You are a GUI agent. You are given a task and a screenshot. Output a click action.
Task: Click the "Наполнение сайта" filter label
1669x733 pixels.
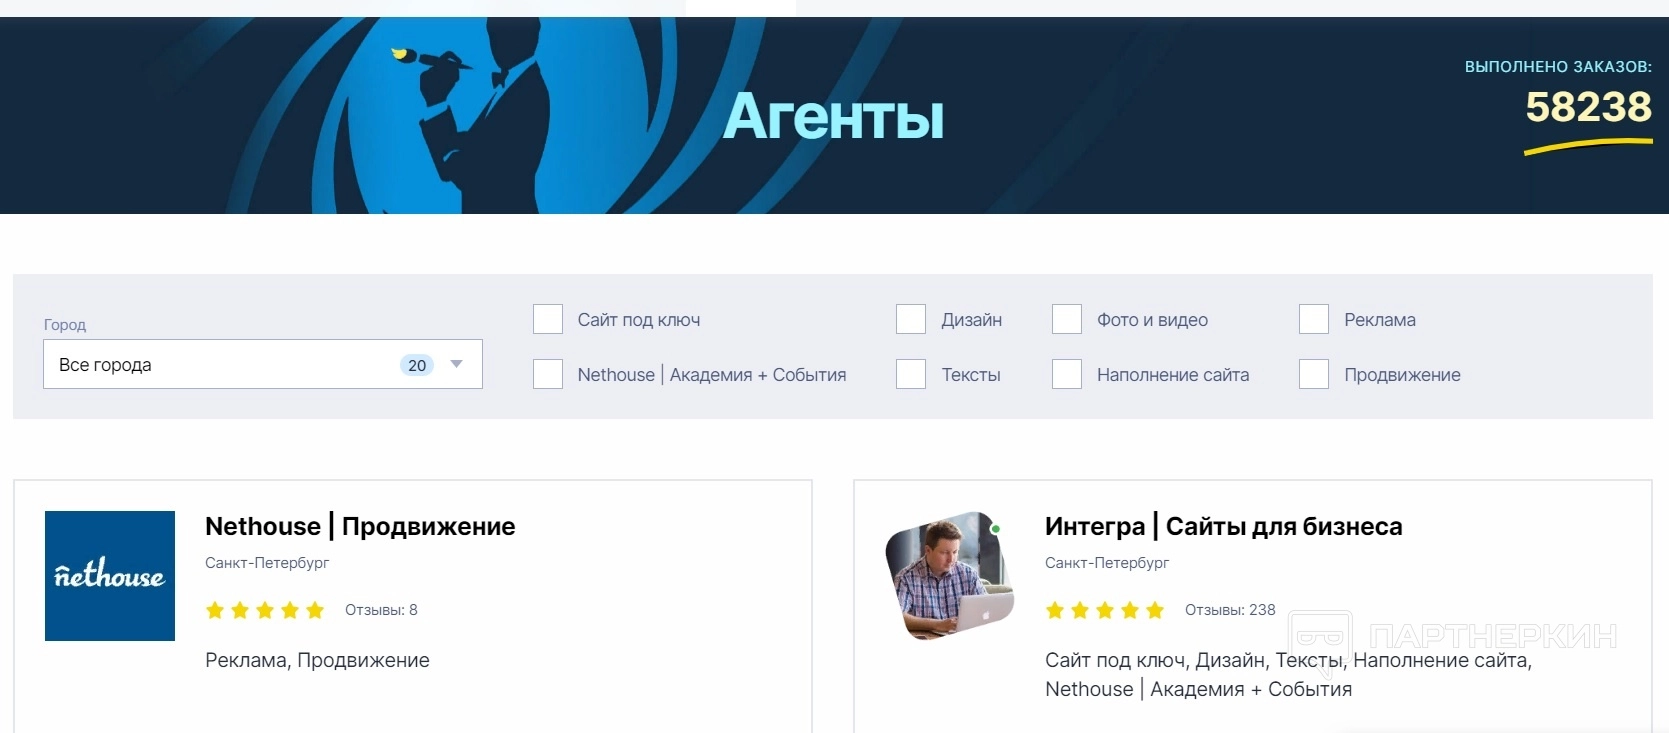pyautogui.click(x=1173, y=375)
